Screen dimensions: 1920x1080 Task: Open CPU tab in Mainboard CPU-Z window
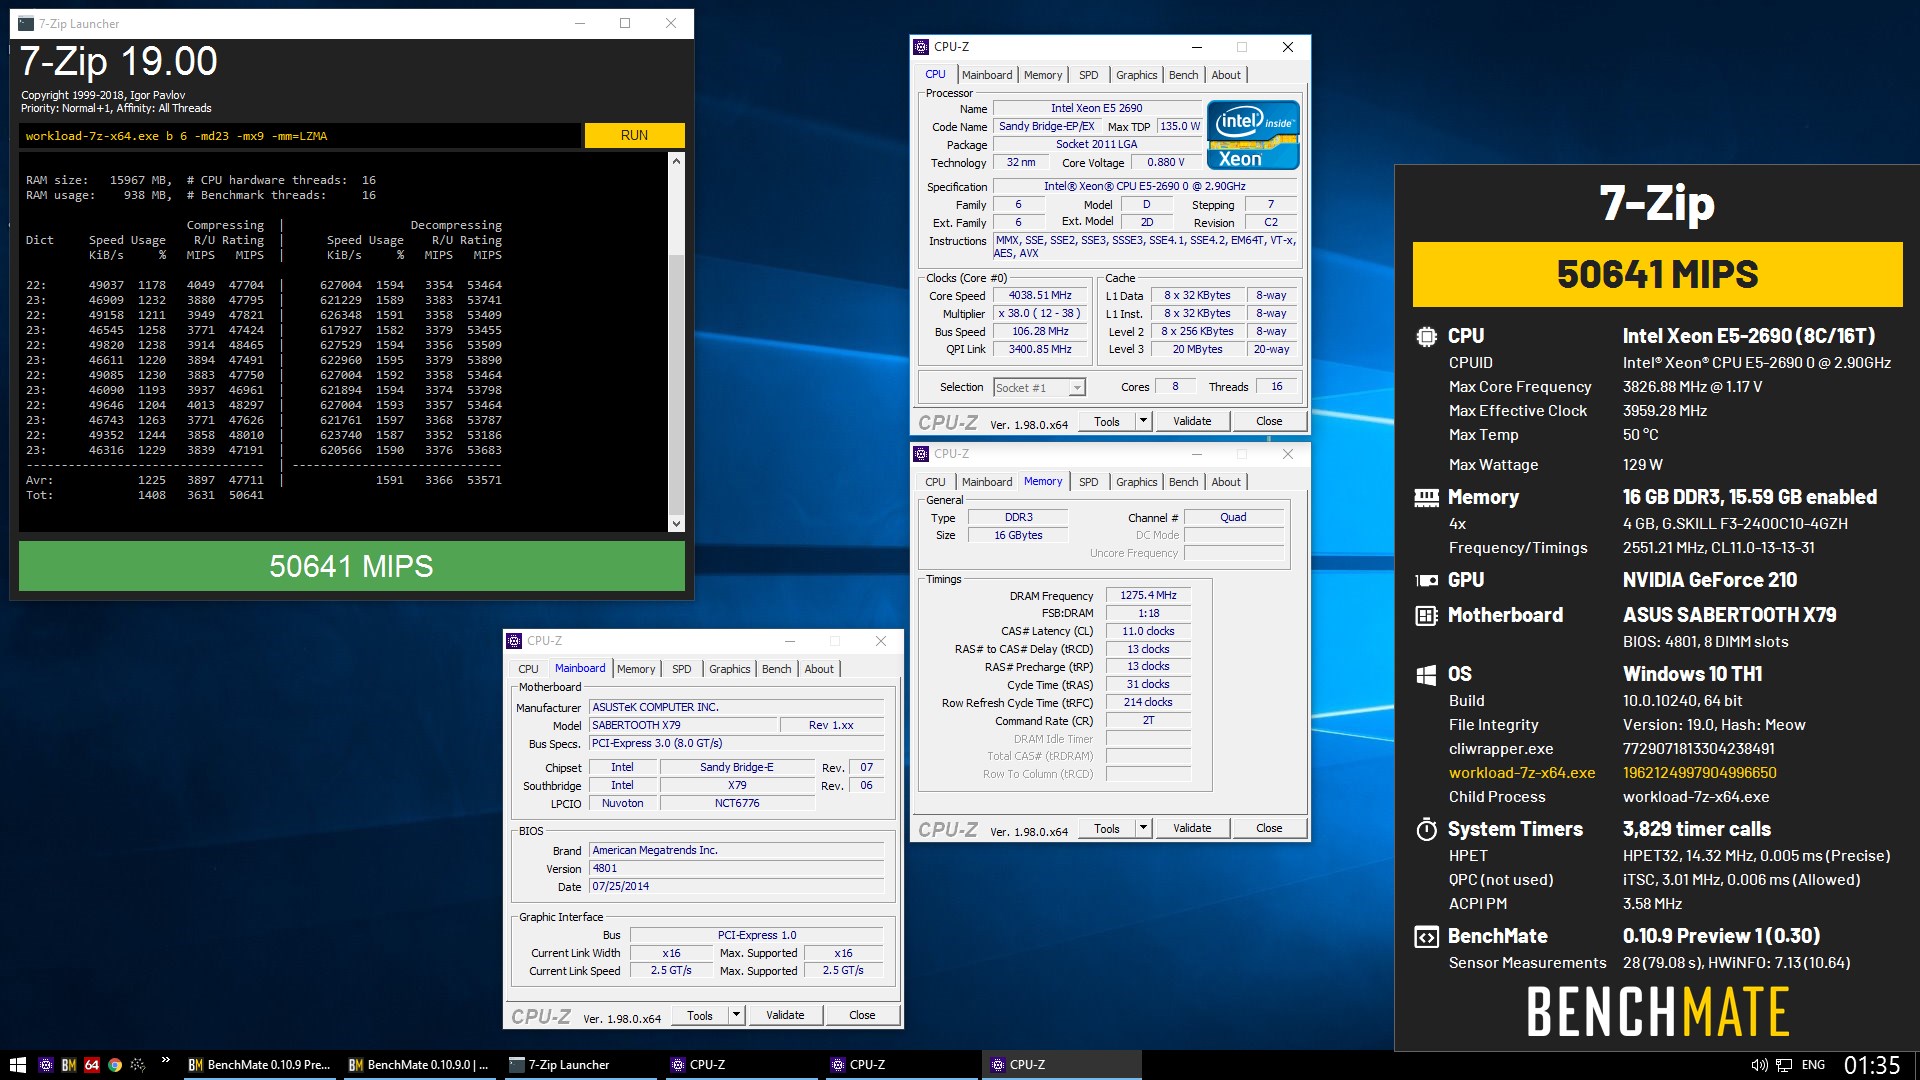[x=528, y=669]
